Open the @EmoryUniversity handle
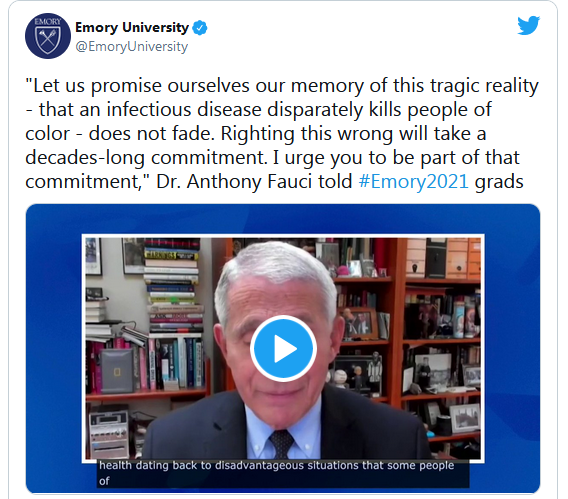Viewport: 568px width, 499px height. 131,47
